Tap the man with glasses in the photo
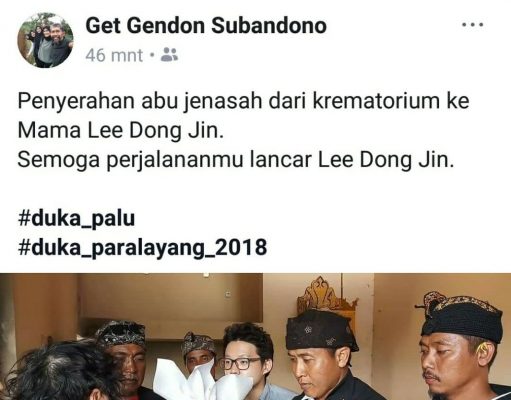 [x=245, y=358]
